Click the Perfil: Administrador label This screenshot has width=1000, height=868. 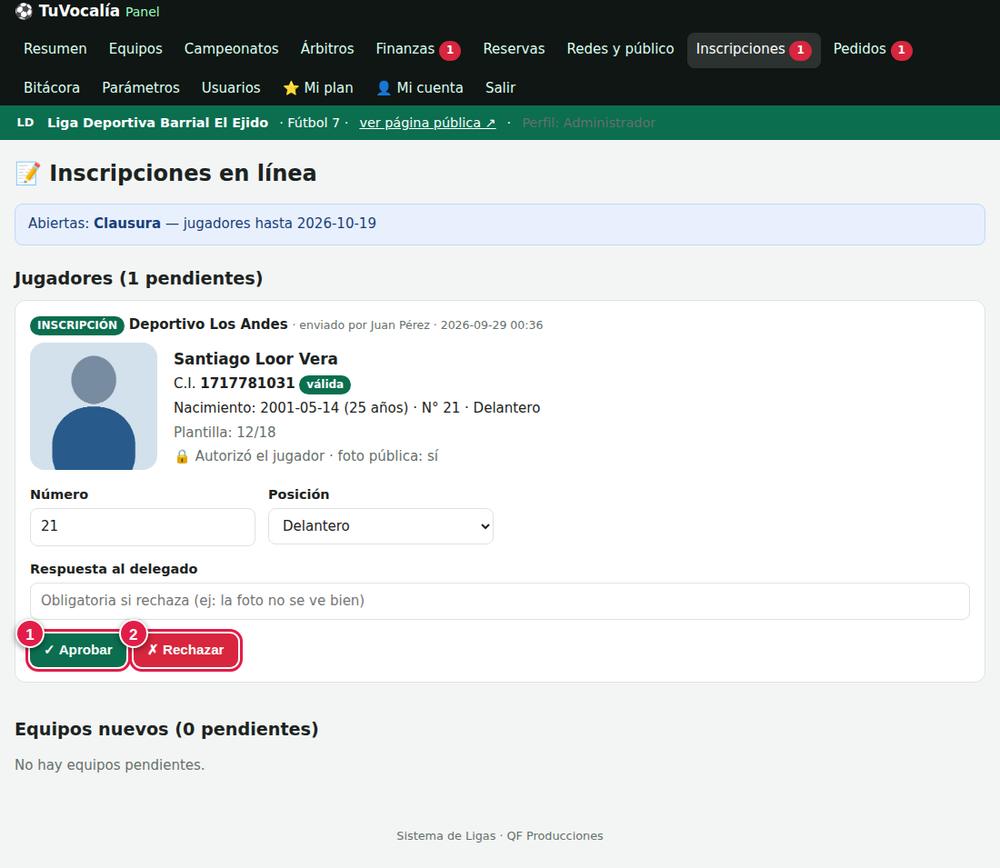coord(588,122)
